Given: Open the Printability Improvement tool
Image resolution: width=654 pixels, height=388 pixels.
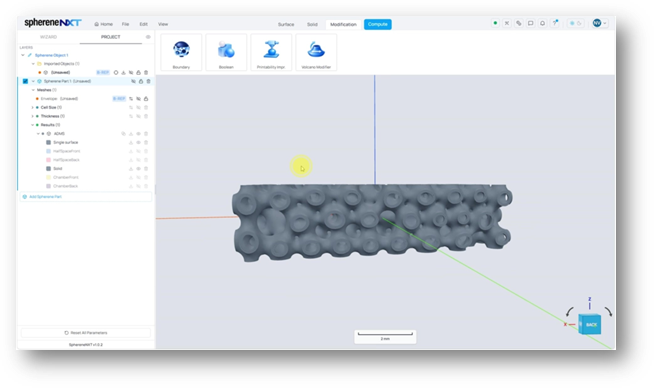Looking at the screenshot, I should [x=271, y=52].
